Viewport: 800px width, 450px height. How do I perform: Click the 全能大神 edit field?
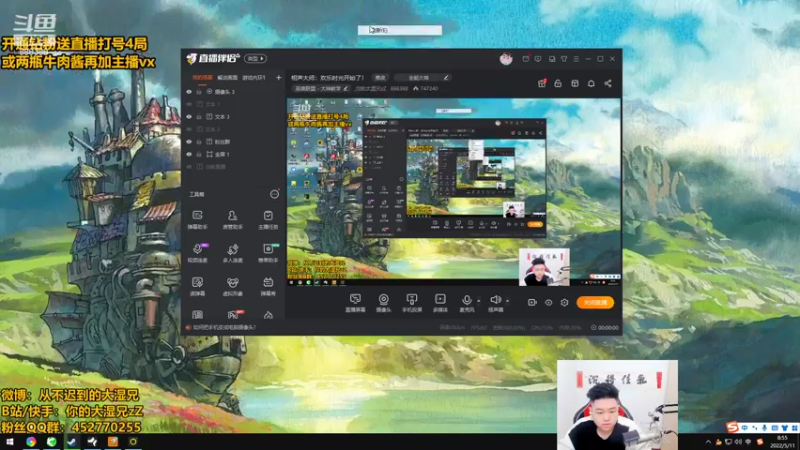pos(422,78)
